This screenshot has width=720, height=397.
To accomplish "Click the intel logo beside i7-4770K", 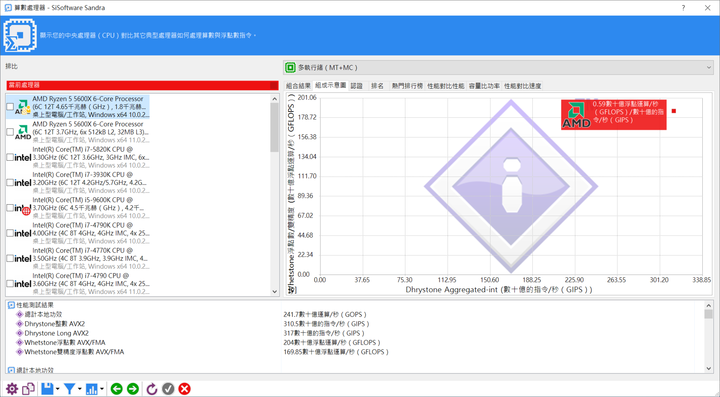I will pos(23,258).
